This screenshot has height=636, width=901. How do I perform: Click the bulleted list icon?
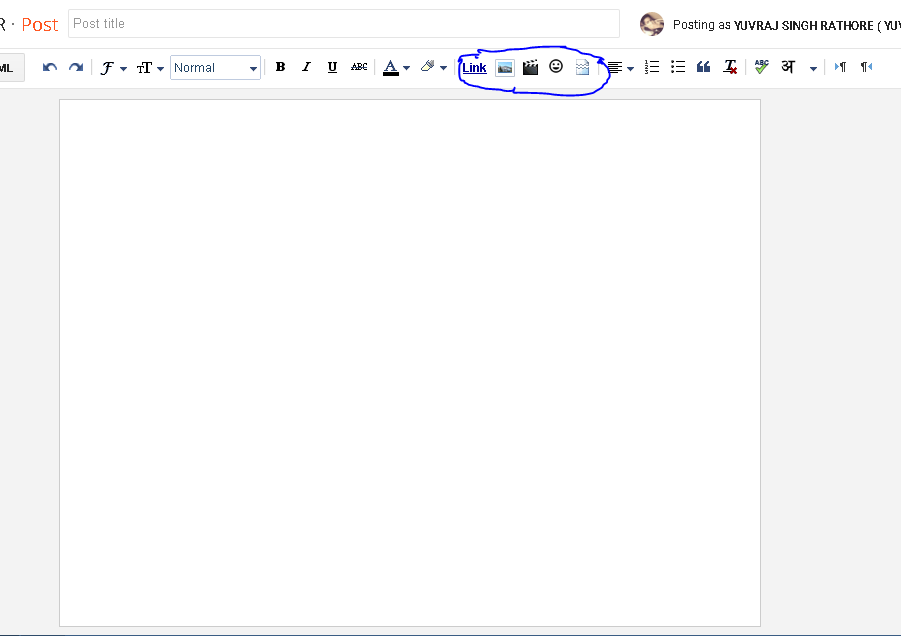678,67
